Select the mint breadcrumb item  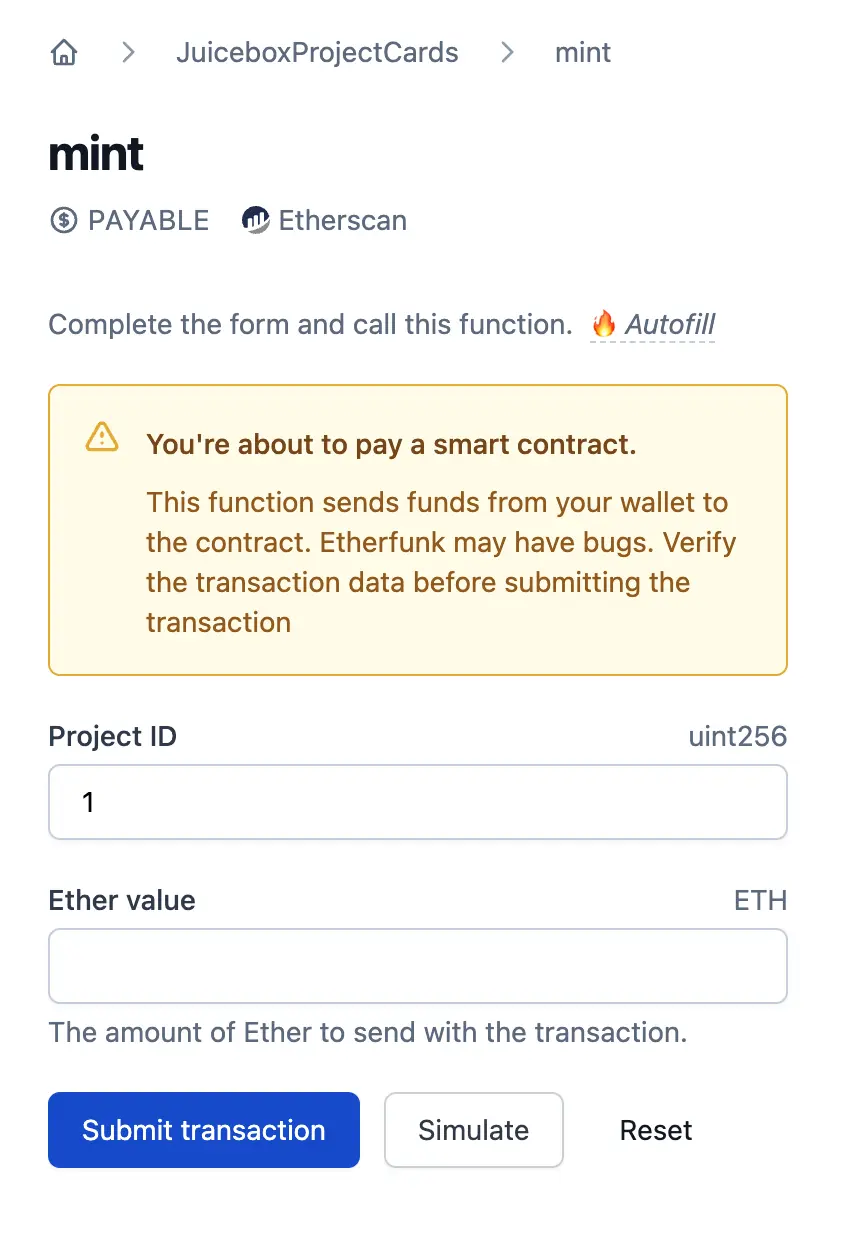coord(583,52)
